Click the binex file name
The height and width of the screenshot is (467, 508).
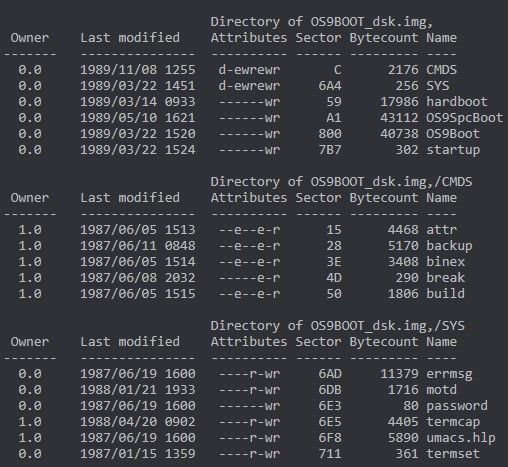tap(445, 262)
